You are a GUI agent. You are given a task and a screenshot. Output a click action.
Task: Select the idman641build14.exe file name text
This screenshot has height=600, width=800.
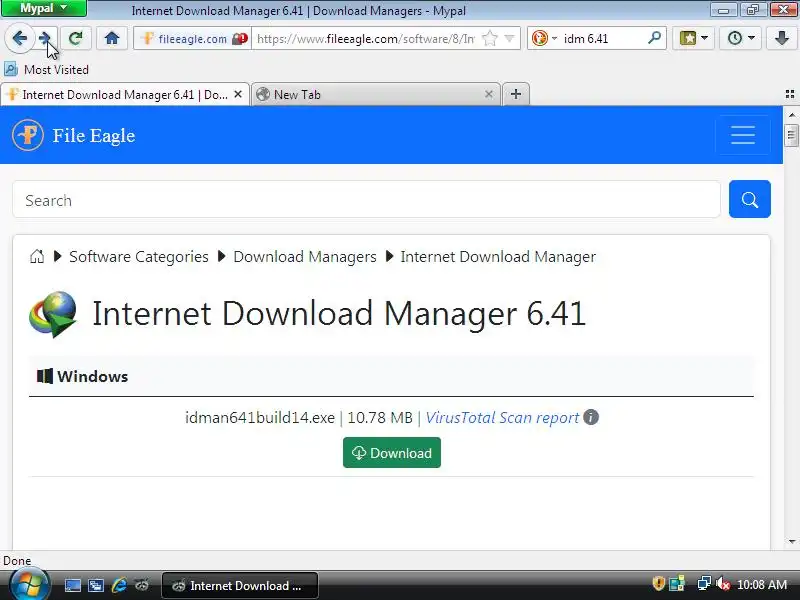(x=260, y=418)
